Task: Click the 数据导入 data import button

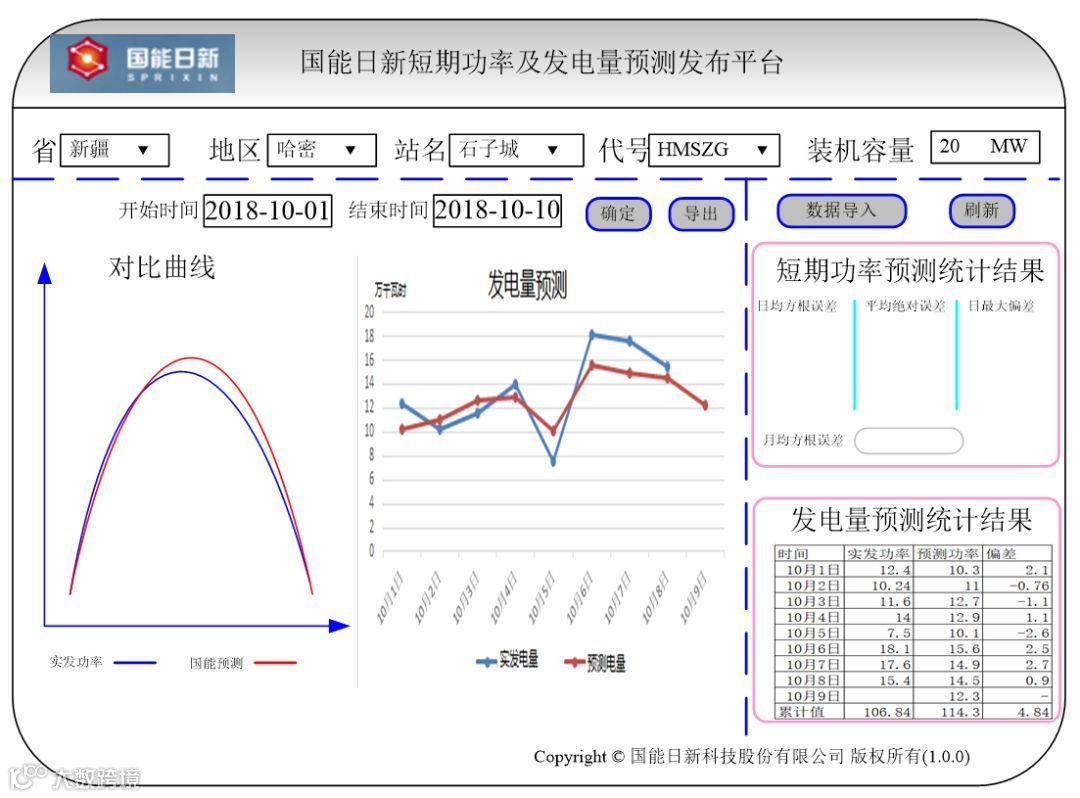Action: pyautogui.click(x=841, y=210)
